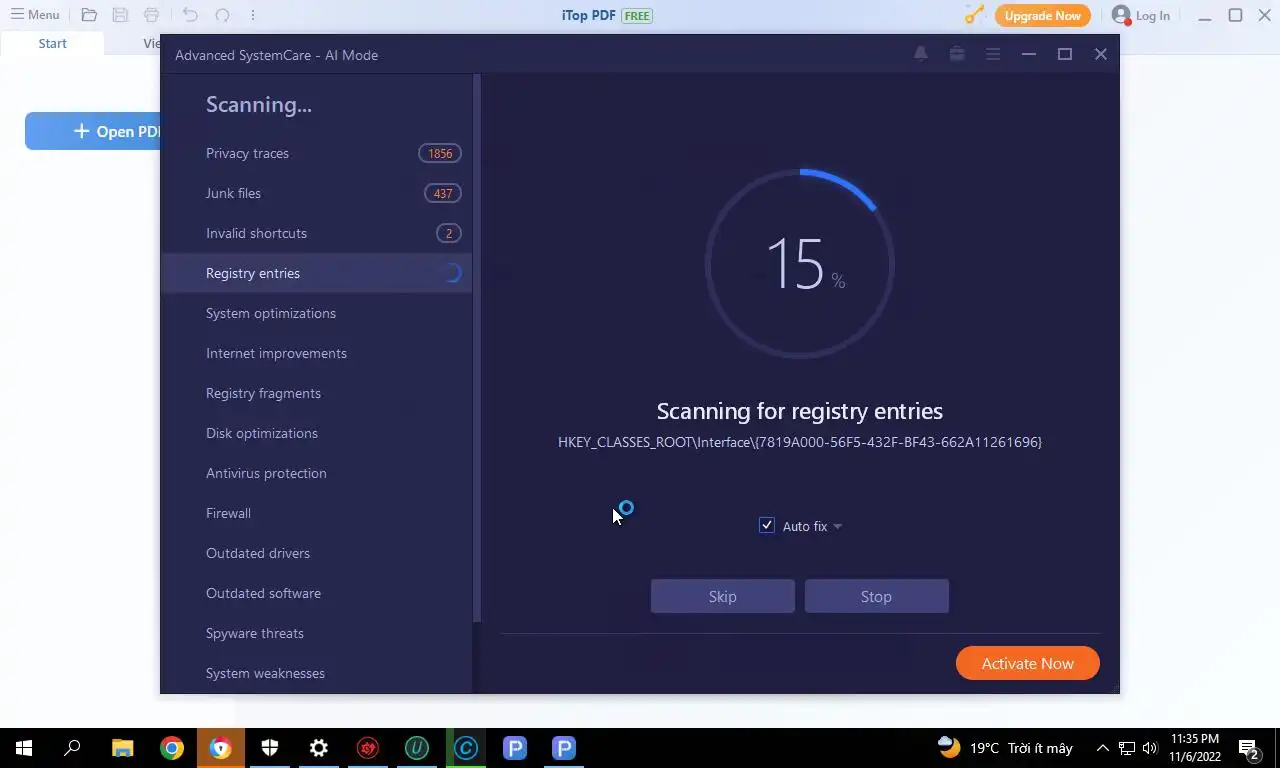Open the hamburger options menu in Advanced SystemCare
Image resolution: width=1280 pixels, height=768 pixels.
coord(993,54)
